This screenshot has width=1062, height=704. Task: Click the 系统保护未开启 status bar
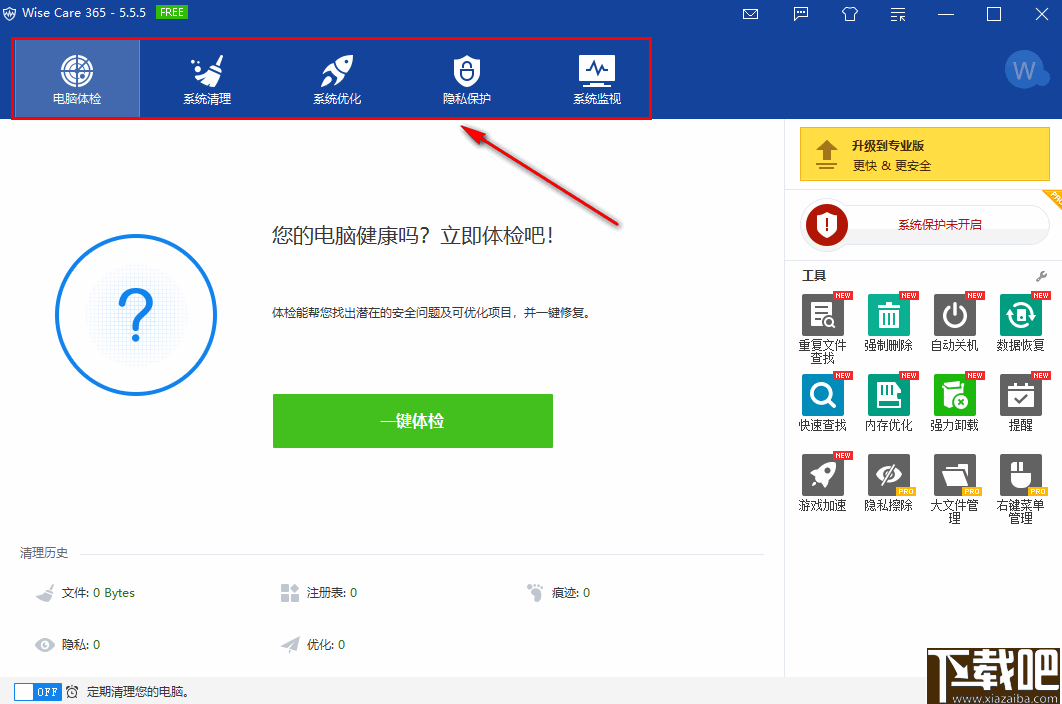[939, 225]
